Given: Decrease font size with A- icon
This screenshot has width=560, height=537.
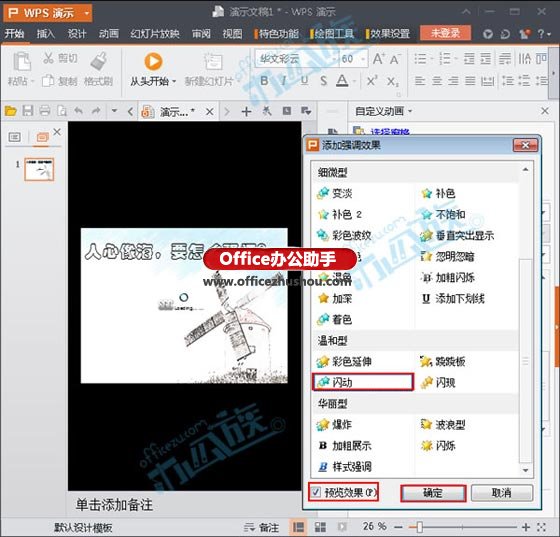Looking at the screenshot, I should click(395, 59).
